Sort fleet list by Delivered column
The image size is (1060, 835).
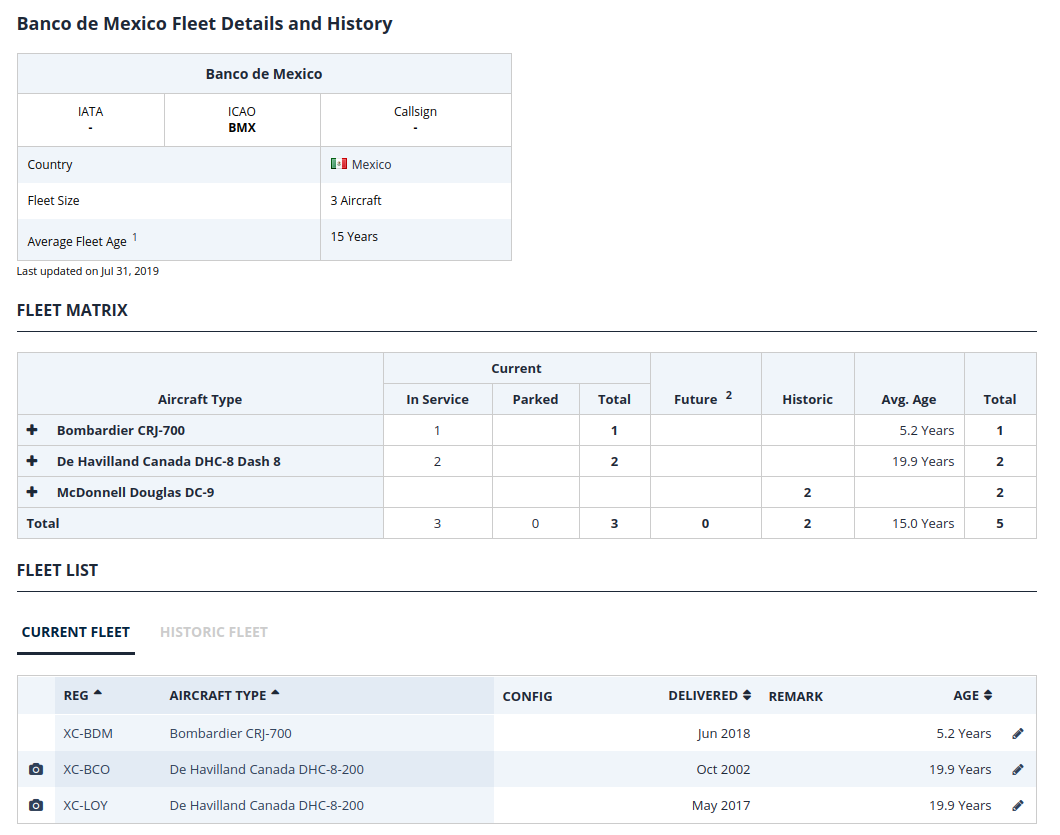(x=709, y=695)
